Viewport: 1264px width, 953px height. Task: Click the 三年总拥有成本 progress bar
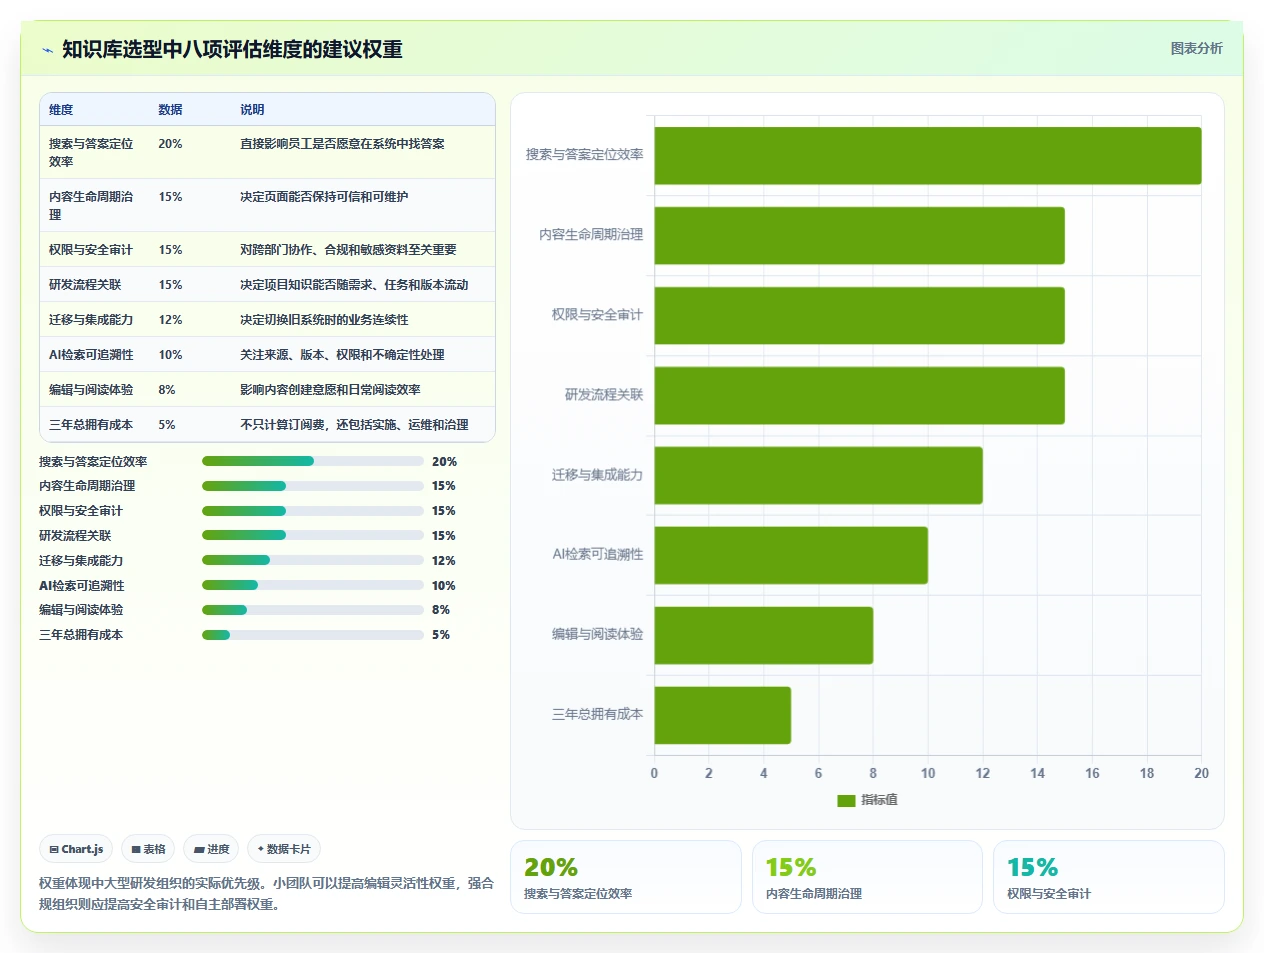(313, 635)
